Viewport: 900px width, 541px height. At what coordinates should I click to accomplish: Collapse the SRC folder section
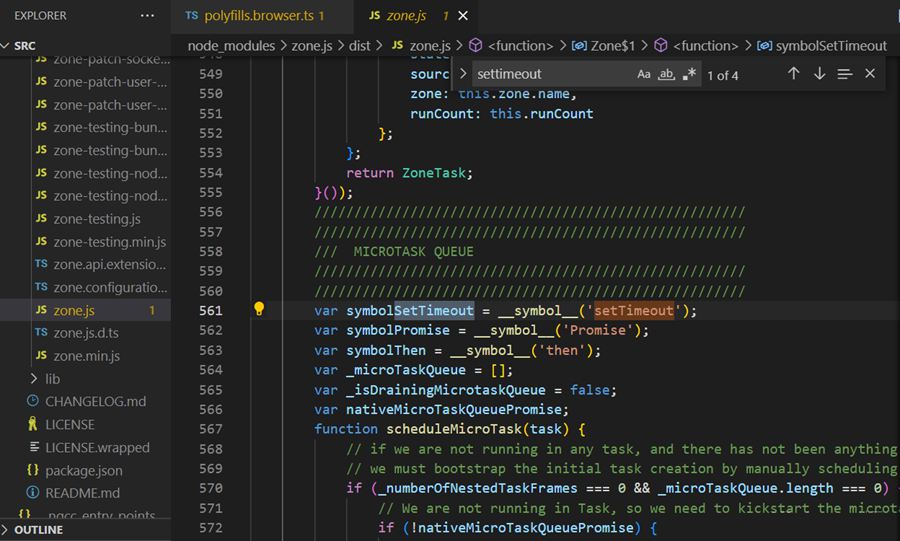click(7, 46)
